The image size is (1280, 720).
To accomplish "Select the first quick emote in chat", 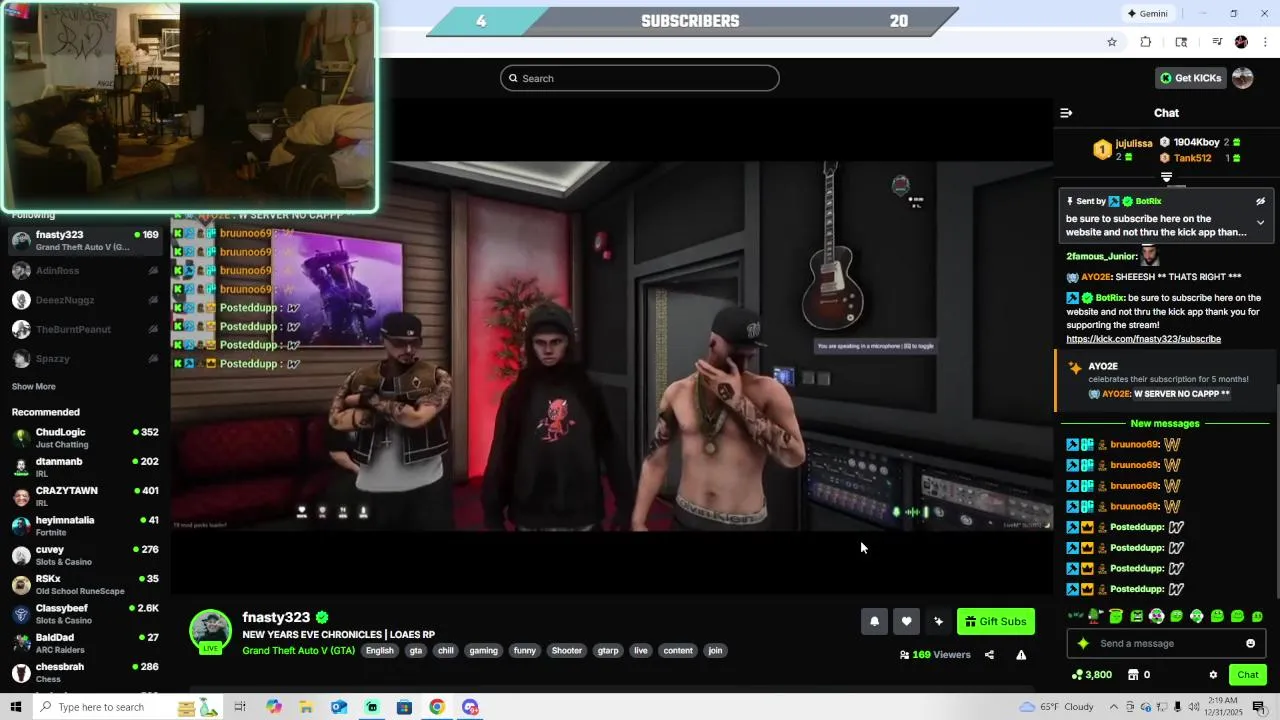I will [1076, 616].
